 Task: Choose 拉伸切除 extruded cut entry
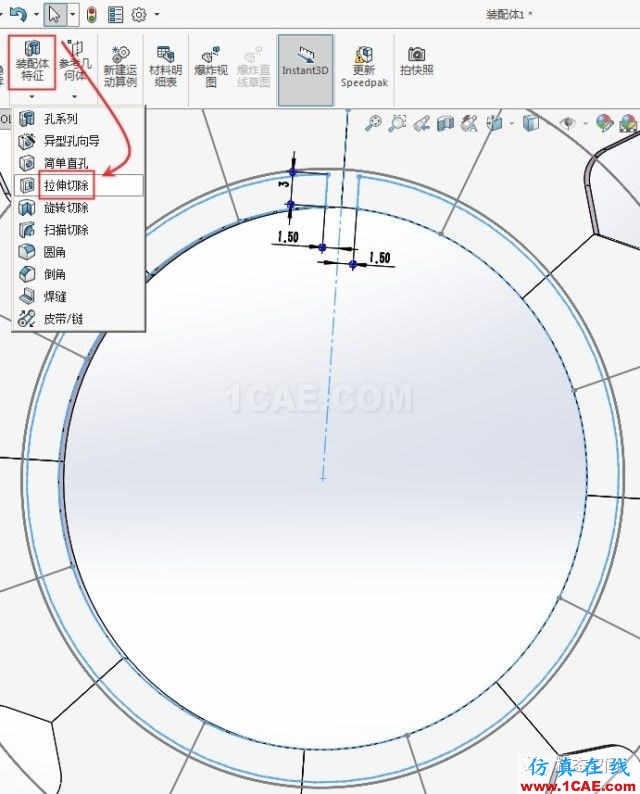tap(79, 185)
